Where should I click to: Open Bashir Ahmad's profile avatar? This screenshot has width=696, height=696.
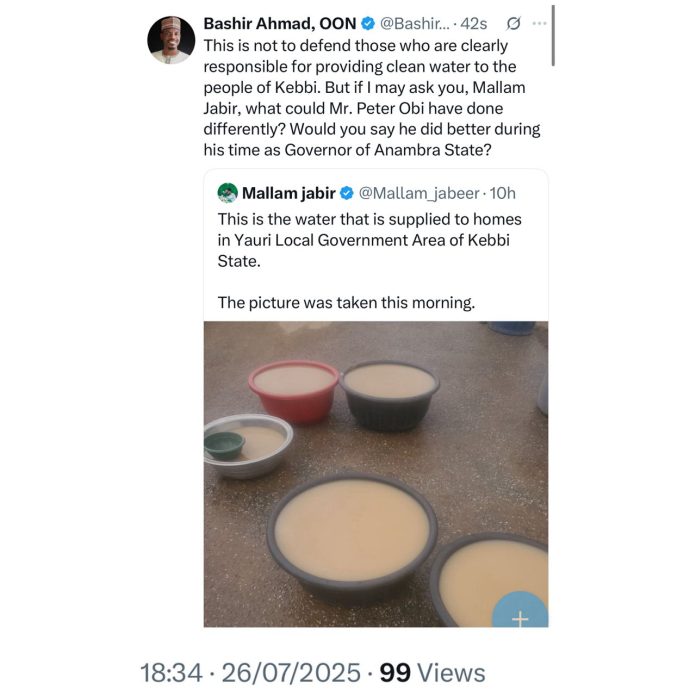(x=171, y=40)
